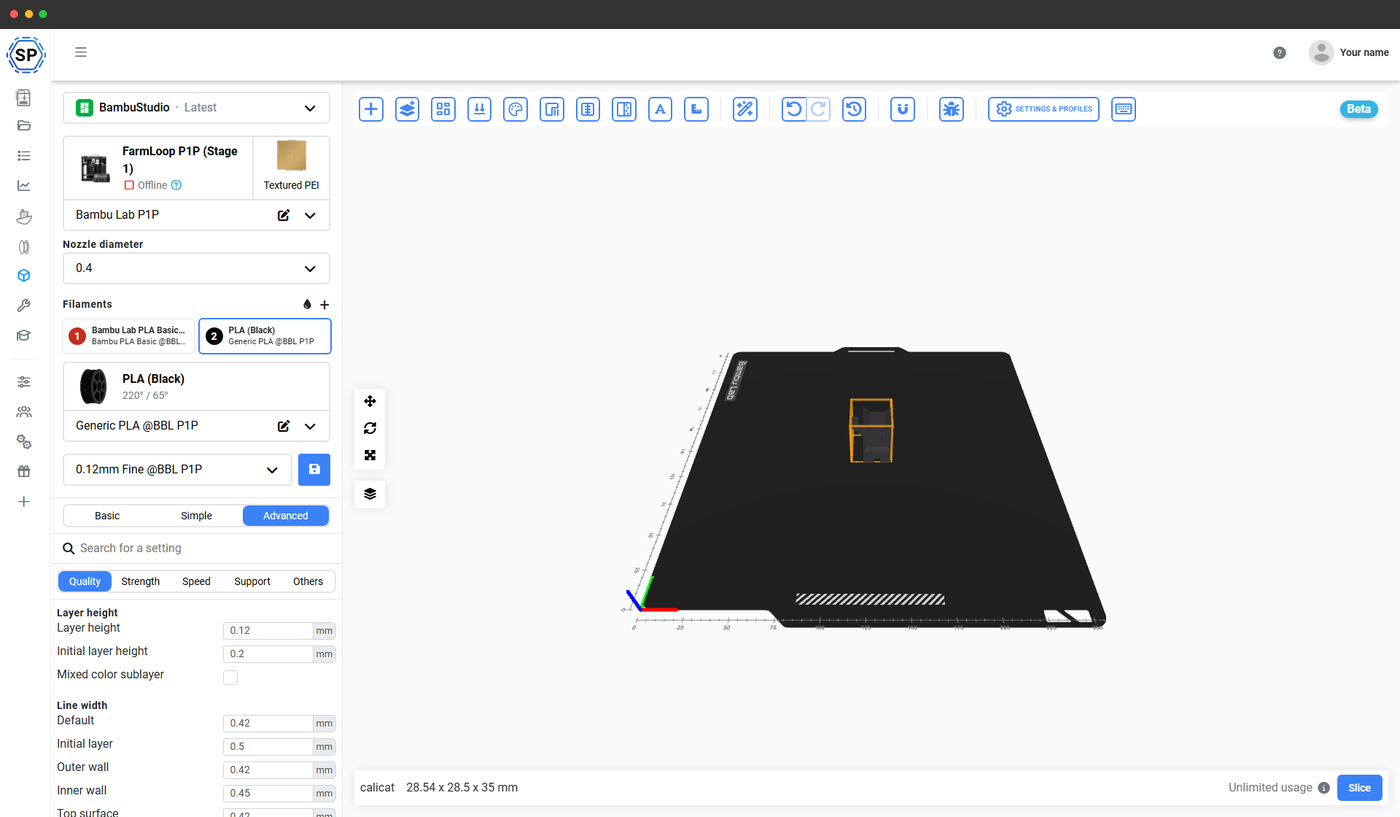Click the Initial layer height value field
Screen dimensions: 1400x817
(x=268, y=654)
